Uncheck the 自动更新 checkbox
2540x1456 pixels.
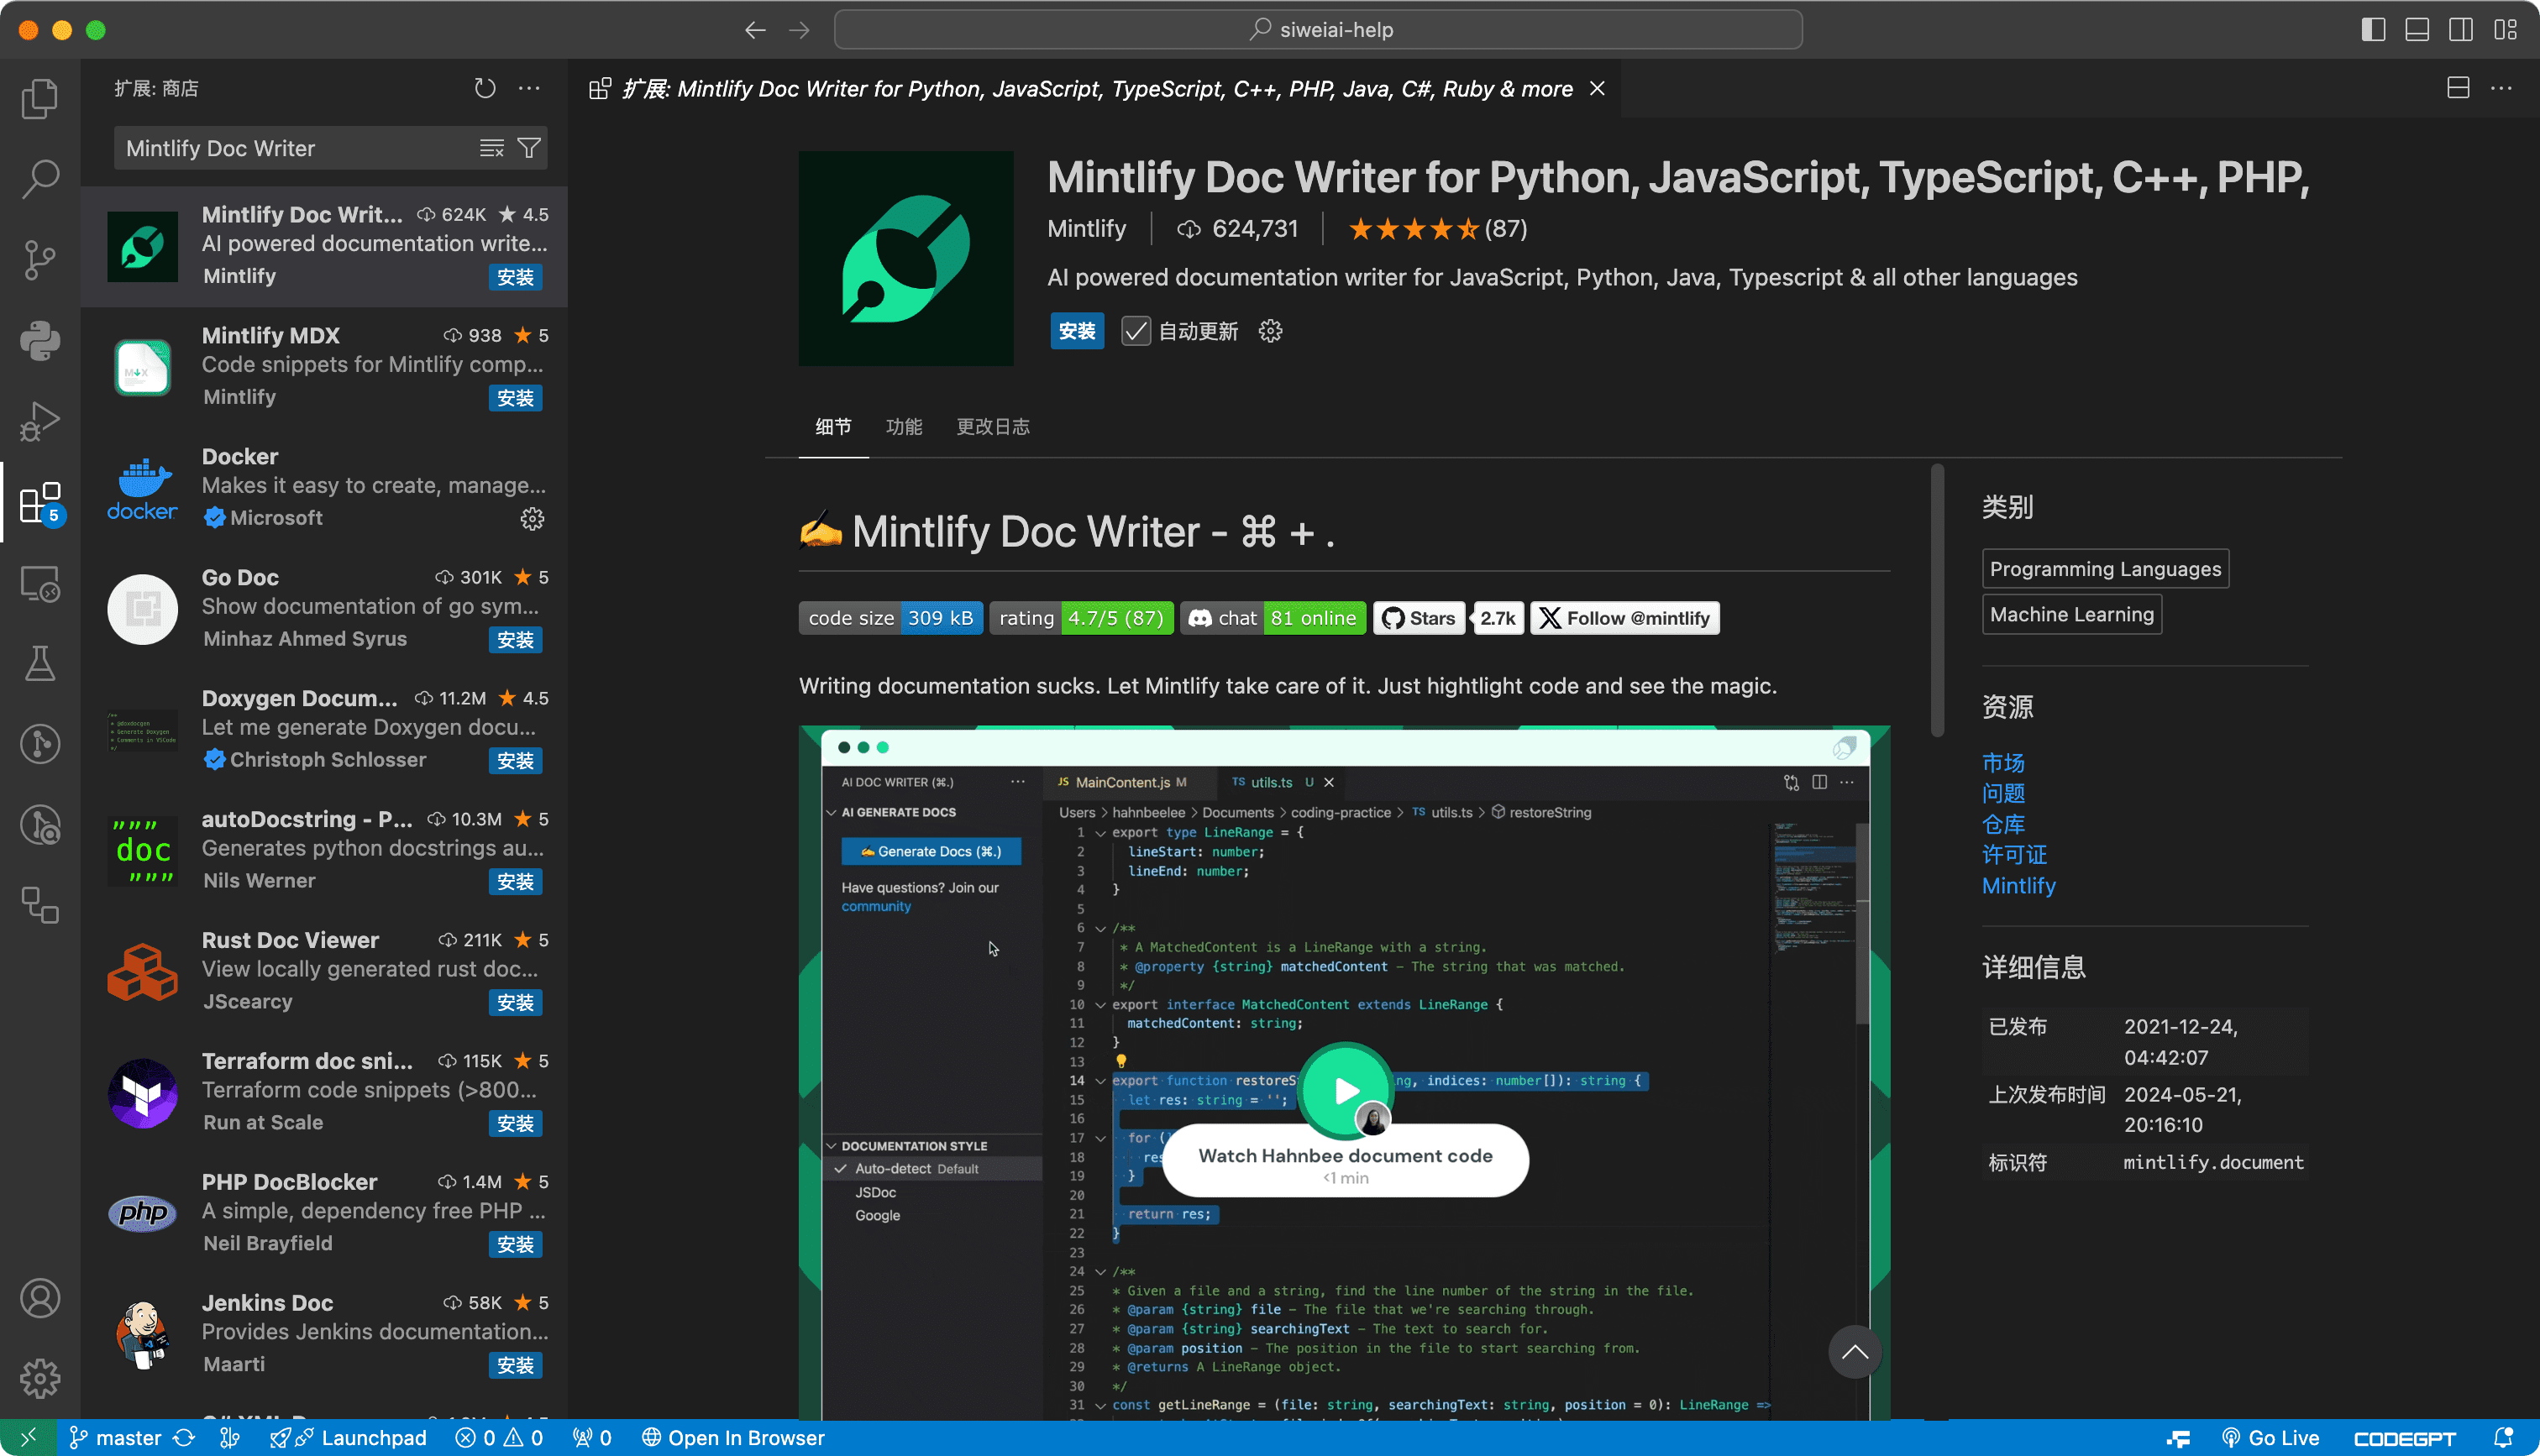click(1135, 330)
